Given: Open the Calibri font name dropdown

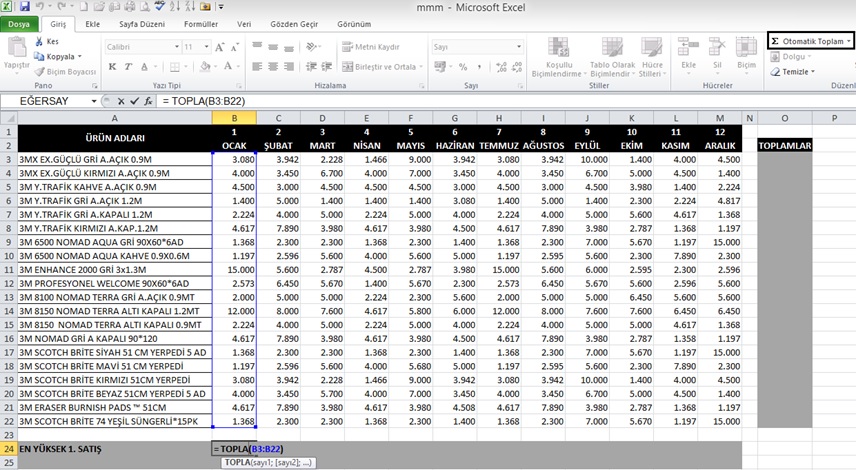Looking at the screenshot, I should coord(177,47).
